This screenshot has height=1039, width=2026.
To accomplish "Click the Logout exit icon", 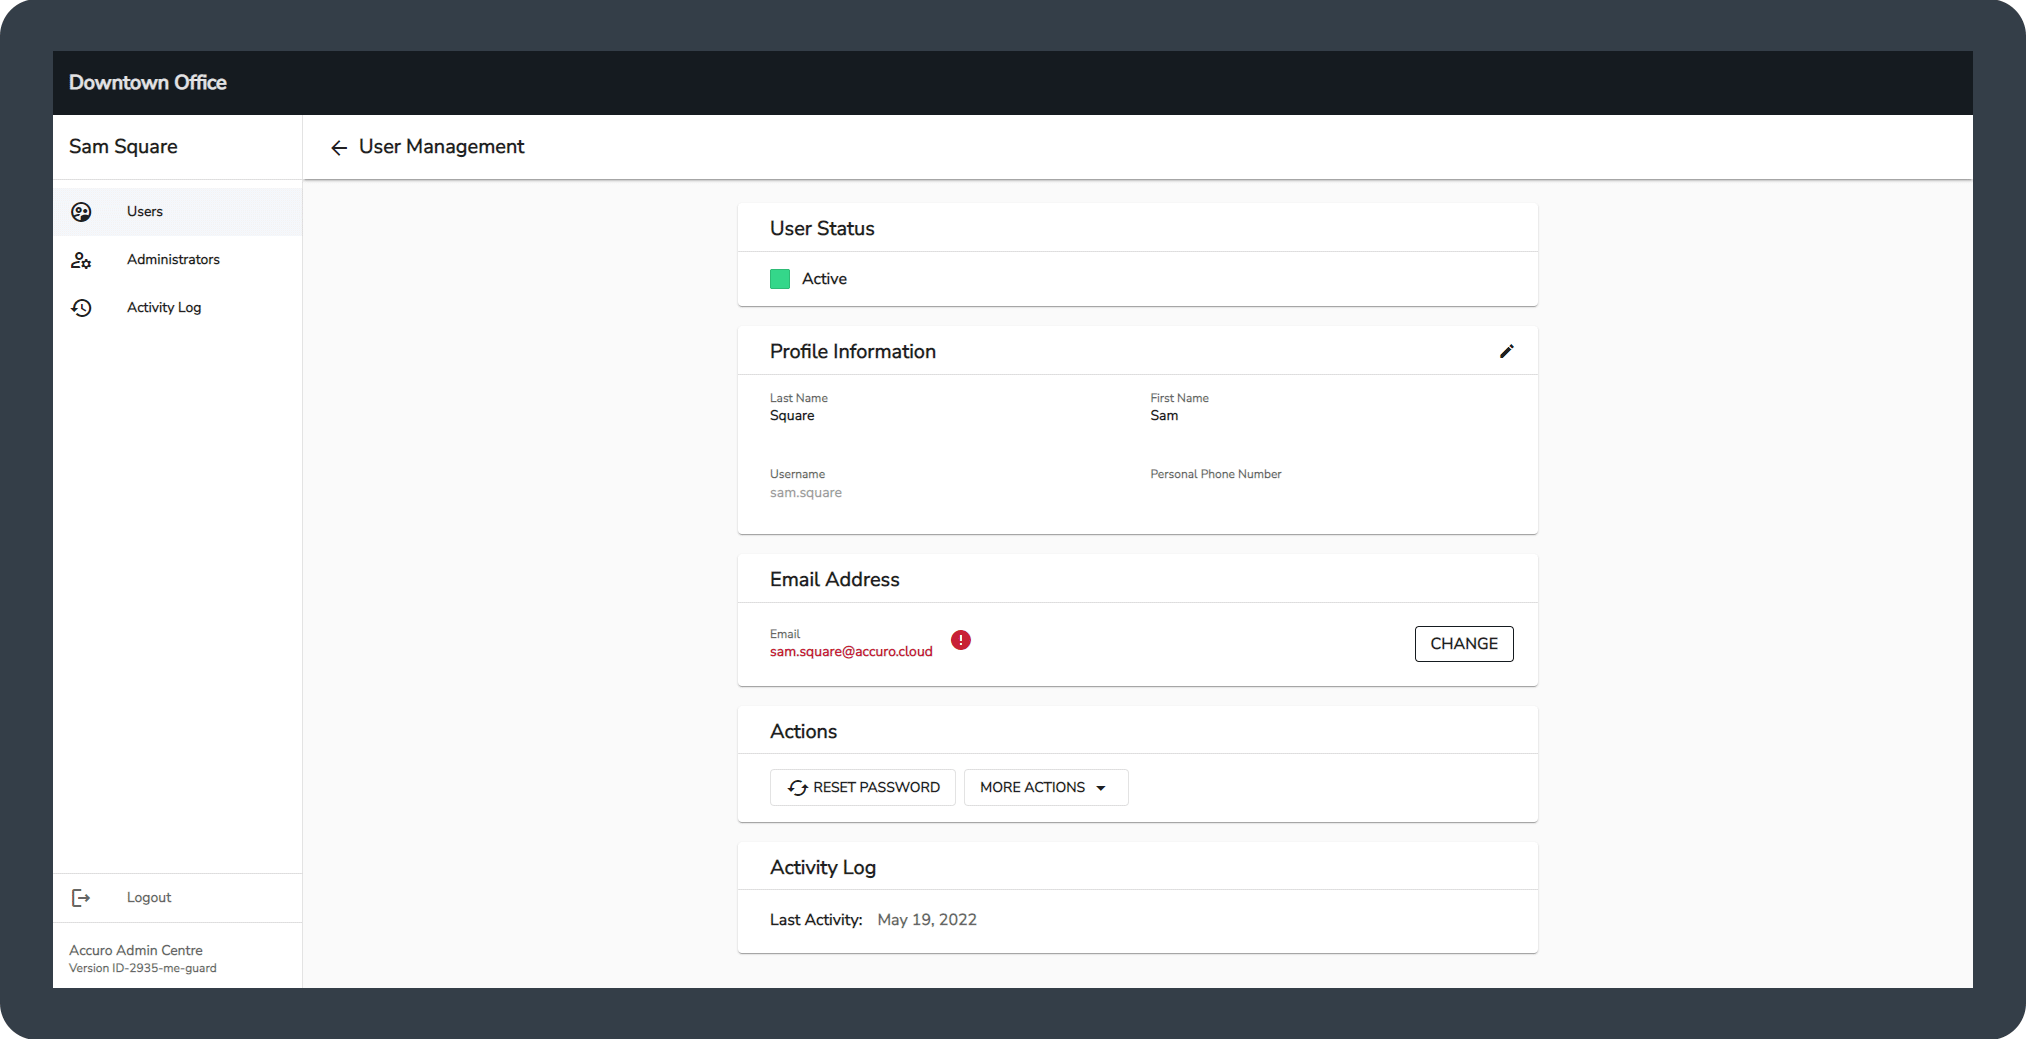I will pos(82,898).
